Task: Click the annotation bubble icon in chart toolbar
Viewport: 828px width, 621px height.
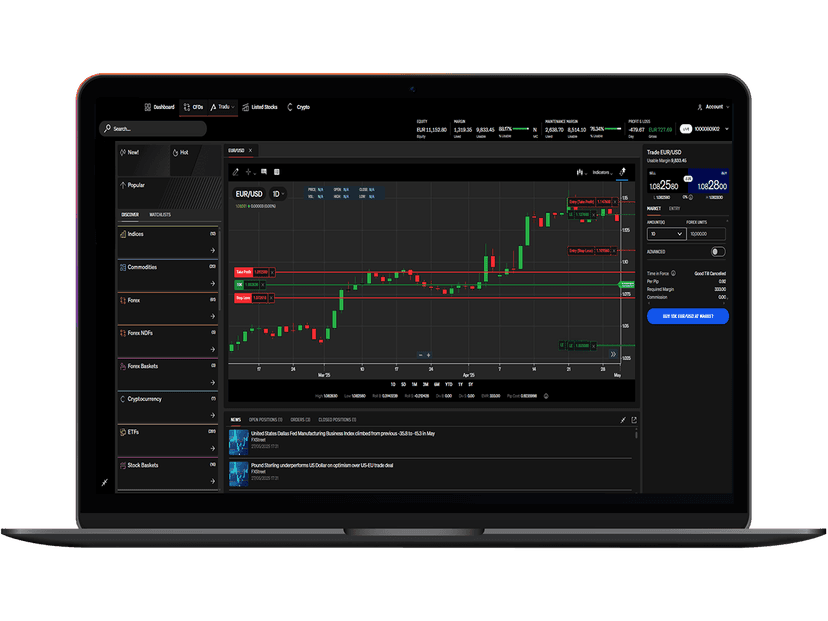Action: (x=265, y=172)
